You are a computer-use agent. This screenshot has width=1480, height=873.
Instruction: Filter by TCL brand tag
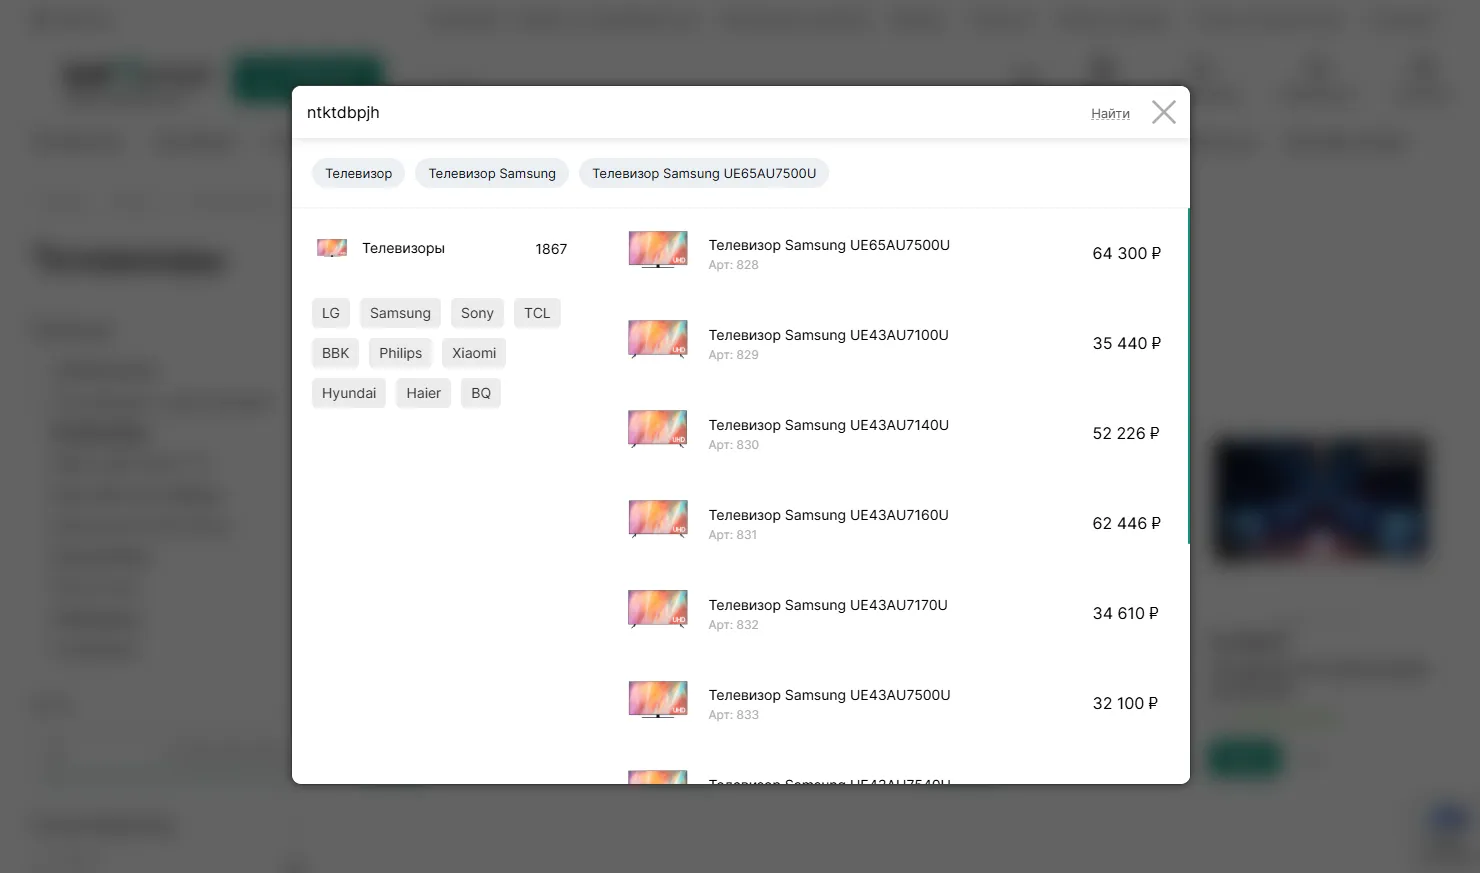[537, 313]
